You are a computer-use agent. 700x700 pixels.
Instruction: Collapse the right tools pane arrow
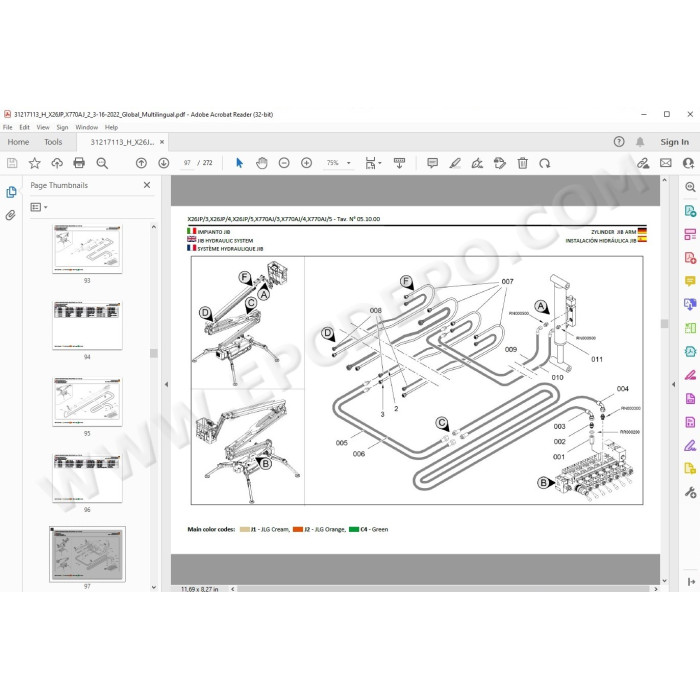point(674,384)
